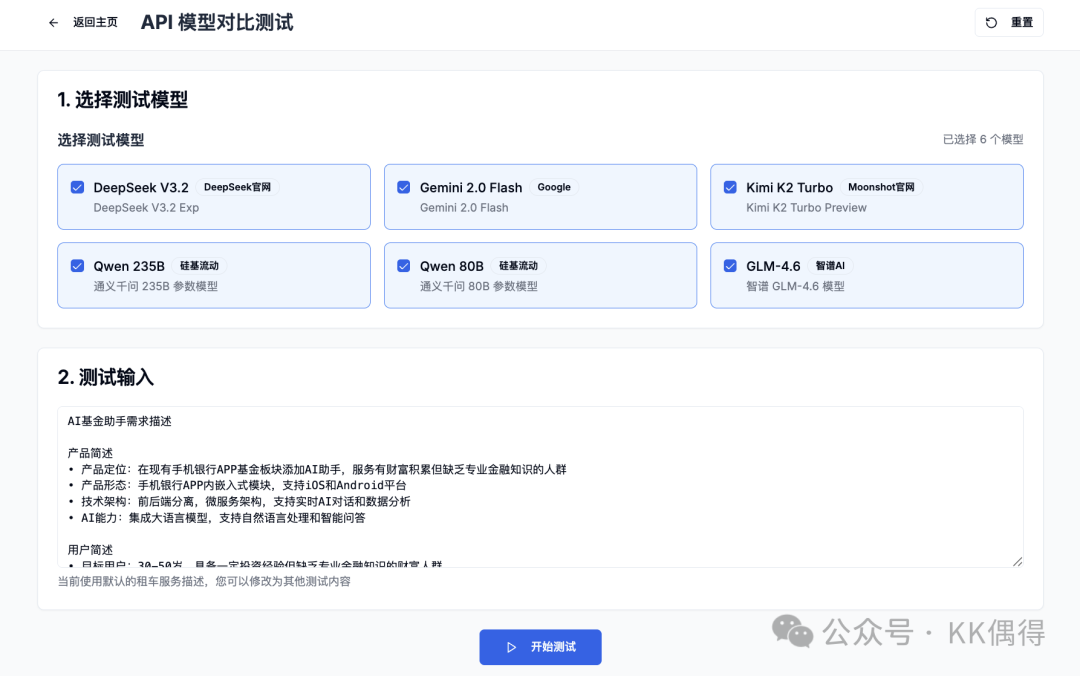Viewport: 1080px width, 676px height.
Task: Grab the textarea resize handle
Action: (1017, 561)
